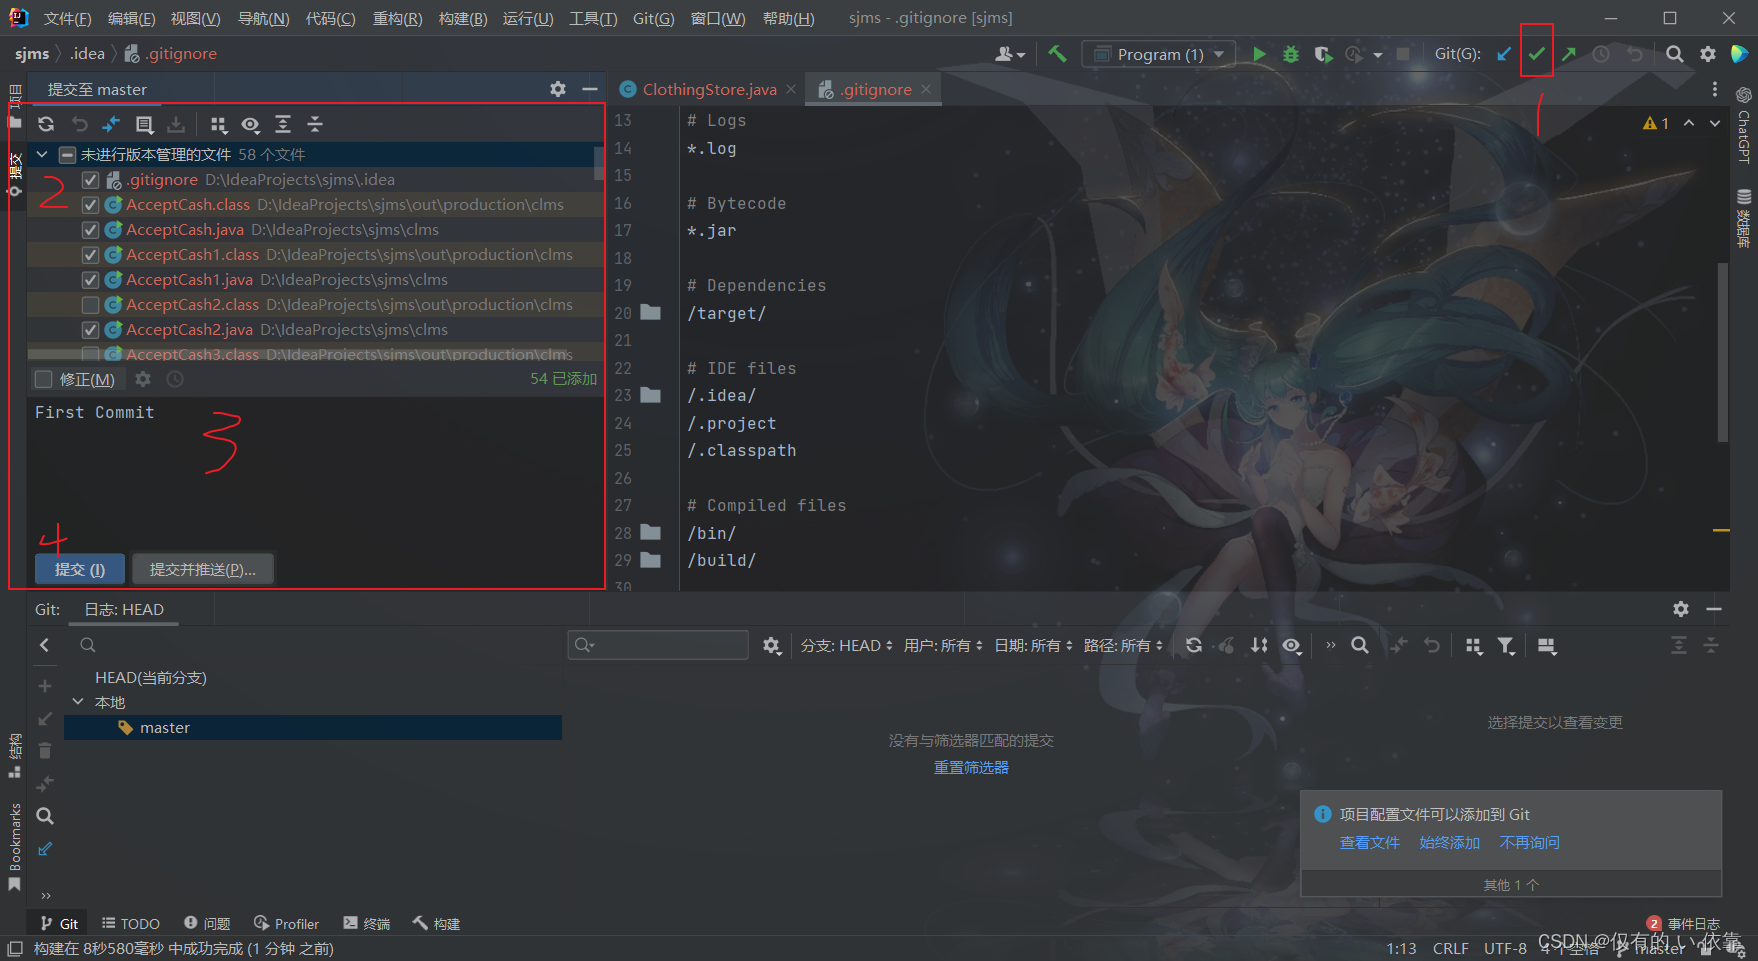This screenshot has height=961, width=1758.
Task: Uncheck AcceptCash.java checkbox
Action: click(90, 230)
